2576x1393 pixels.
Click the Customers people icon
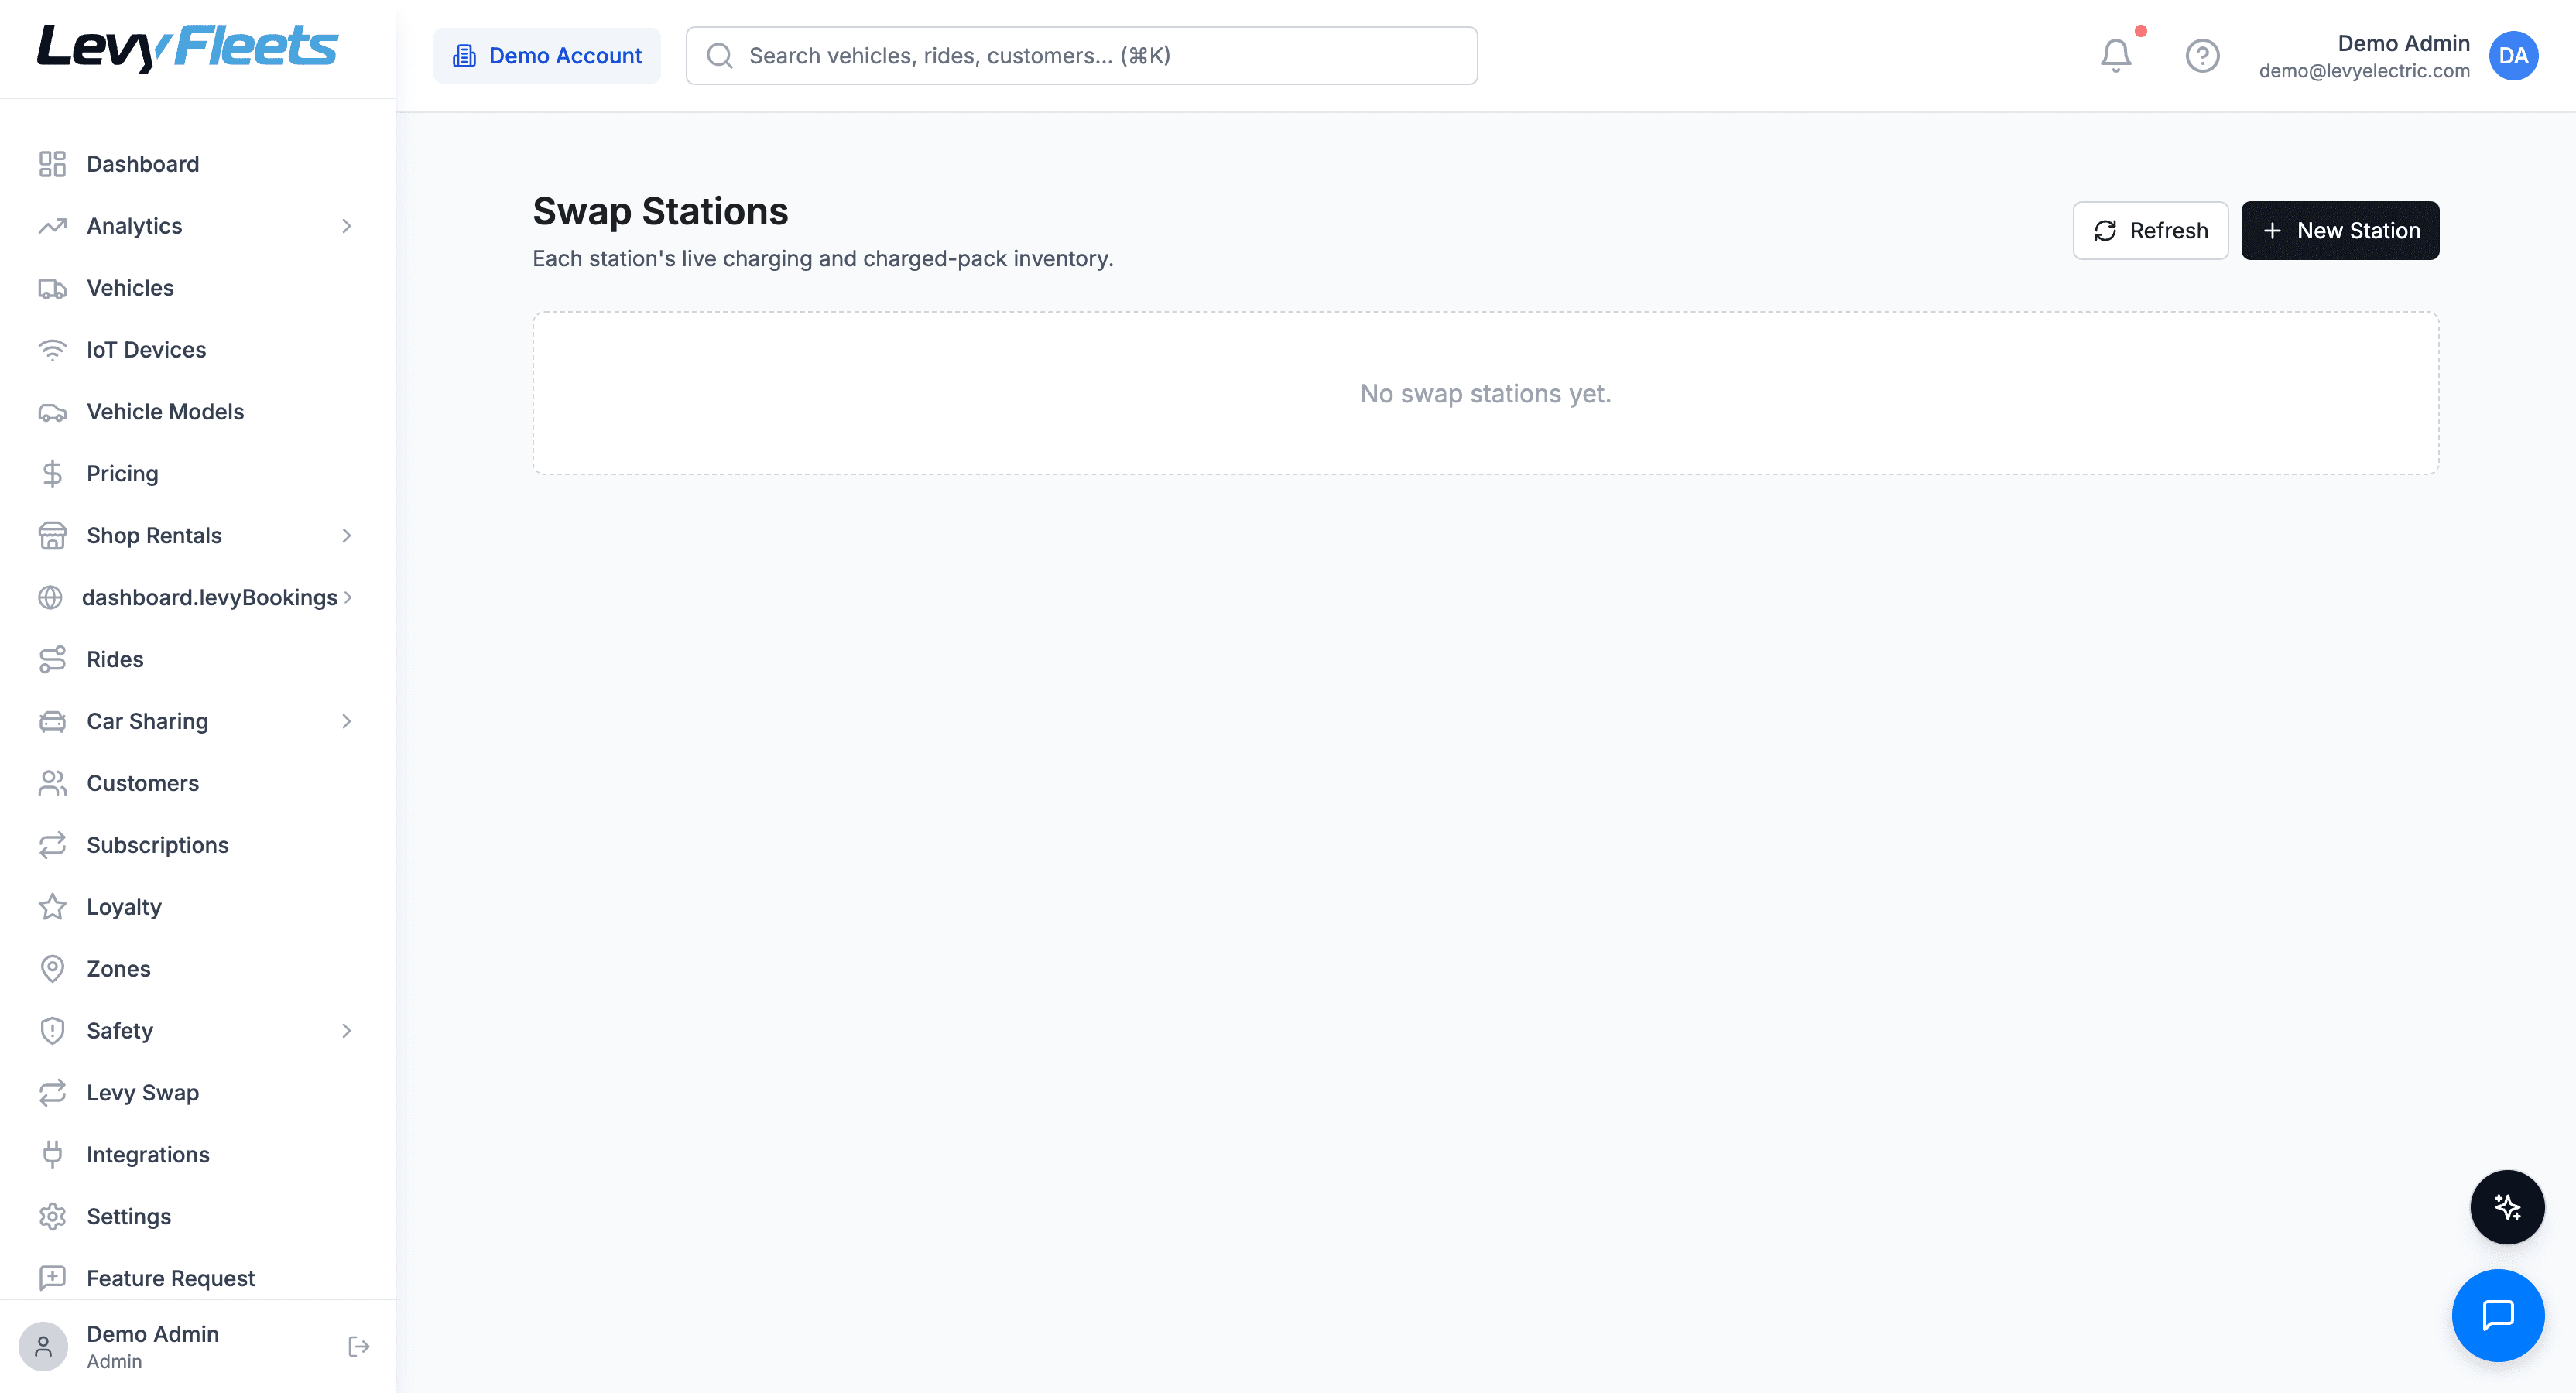[52, 784]
